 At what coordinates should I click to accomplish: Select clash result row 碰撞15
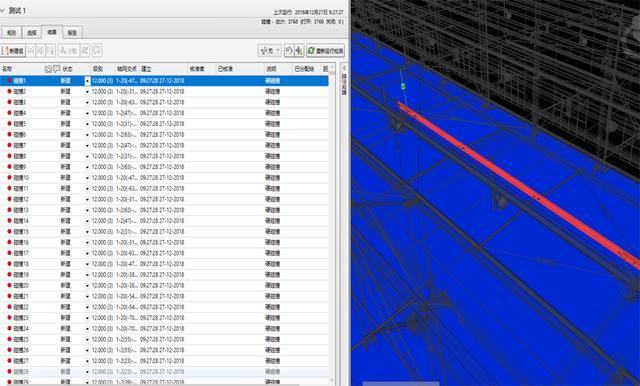click(164, 232)
